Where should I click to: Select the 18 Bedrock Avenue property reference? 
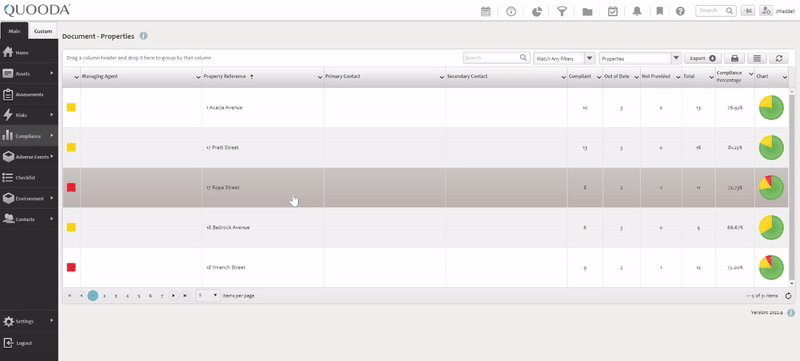pos(228,227)
